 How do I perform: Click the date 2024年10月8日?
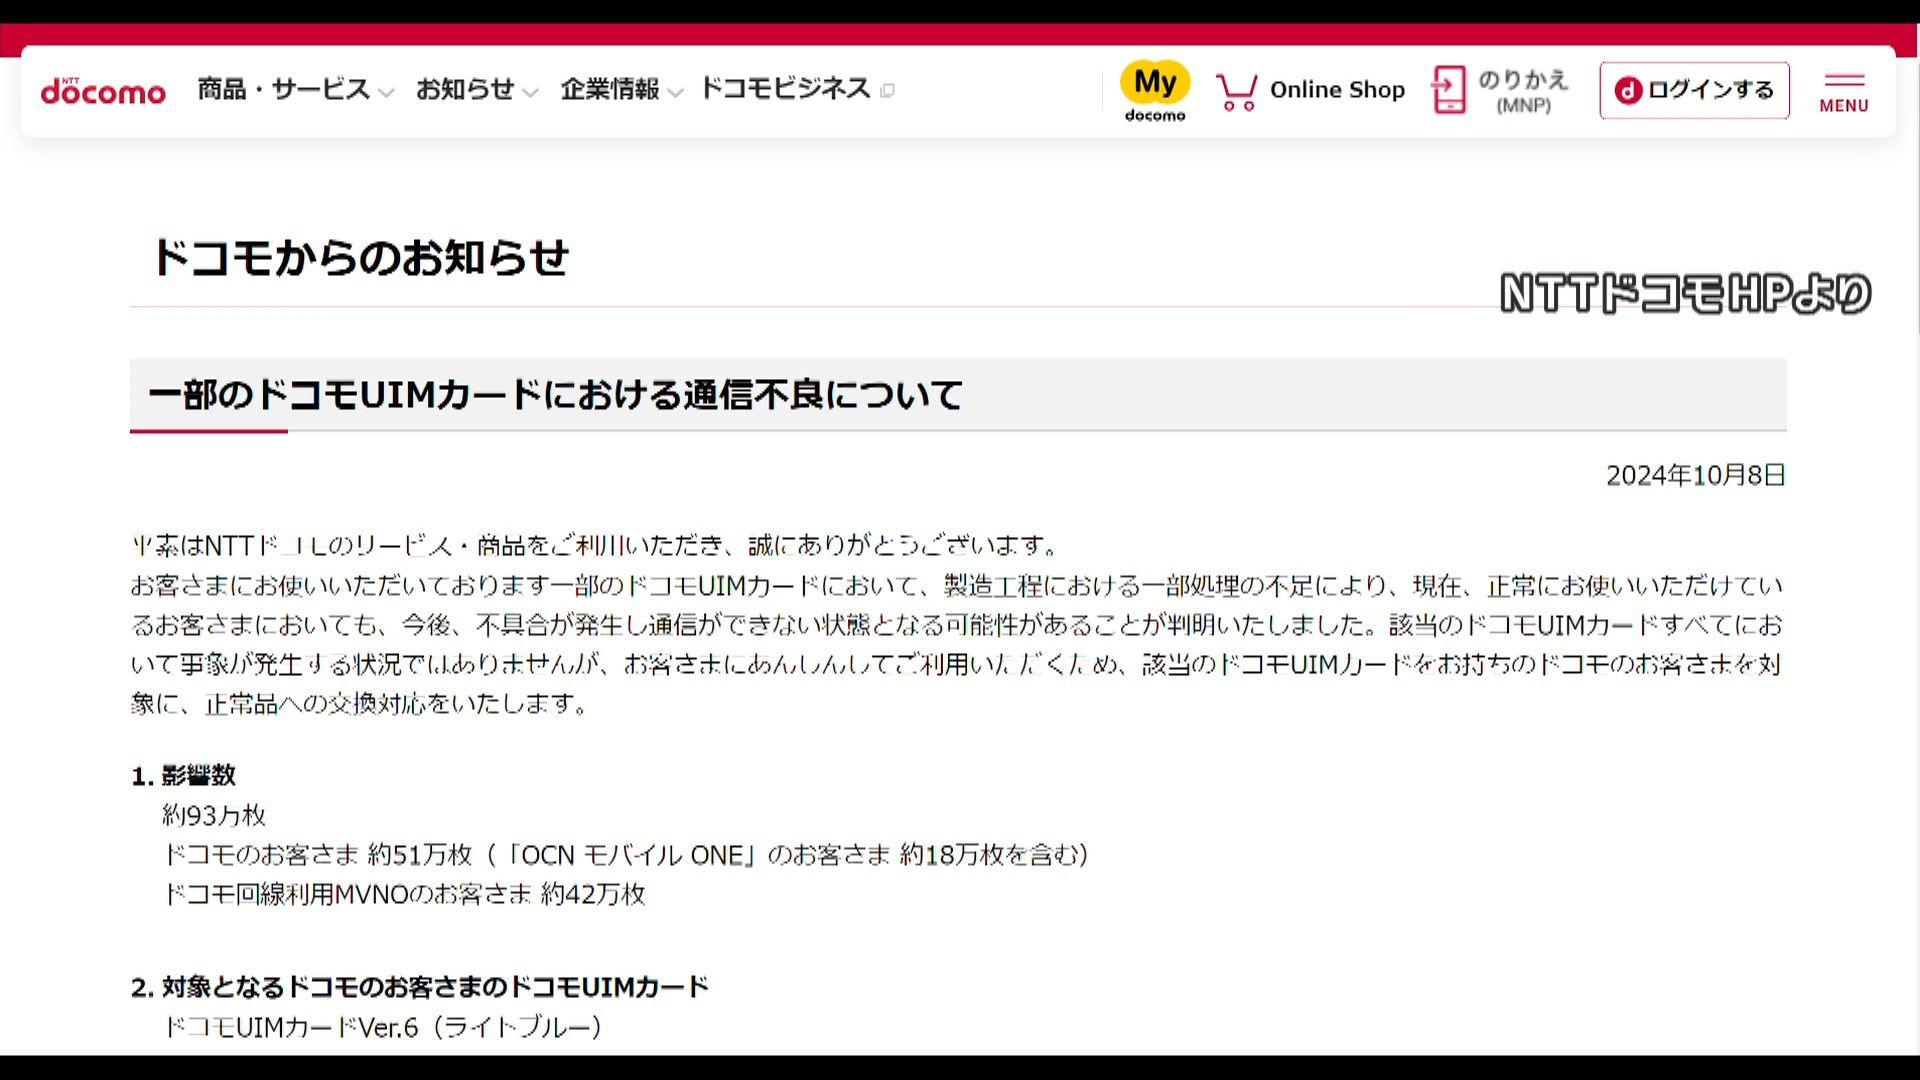coord(1695,476)
